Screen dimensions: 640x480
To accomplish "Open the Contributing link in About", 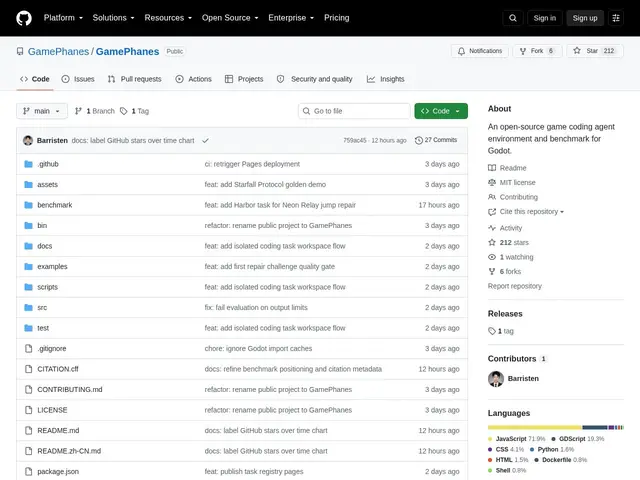I will point(519,197).
